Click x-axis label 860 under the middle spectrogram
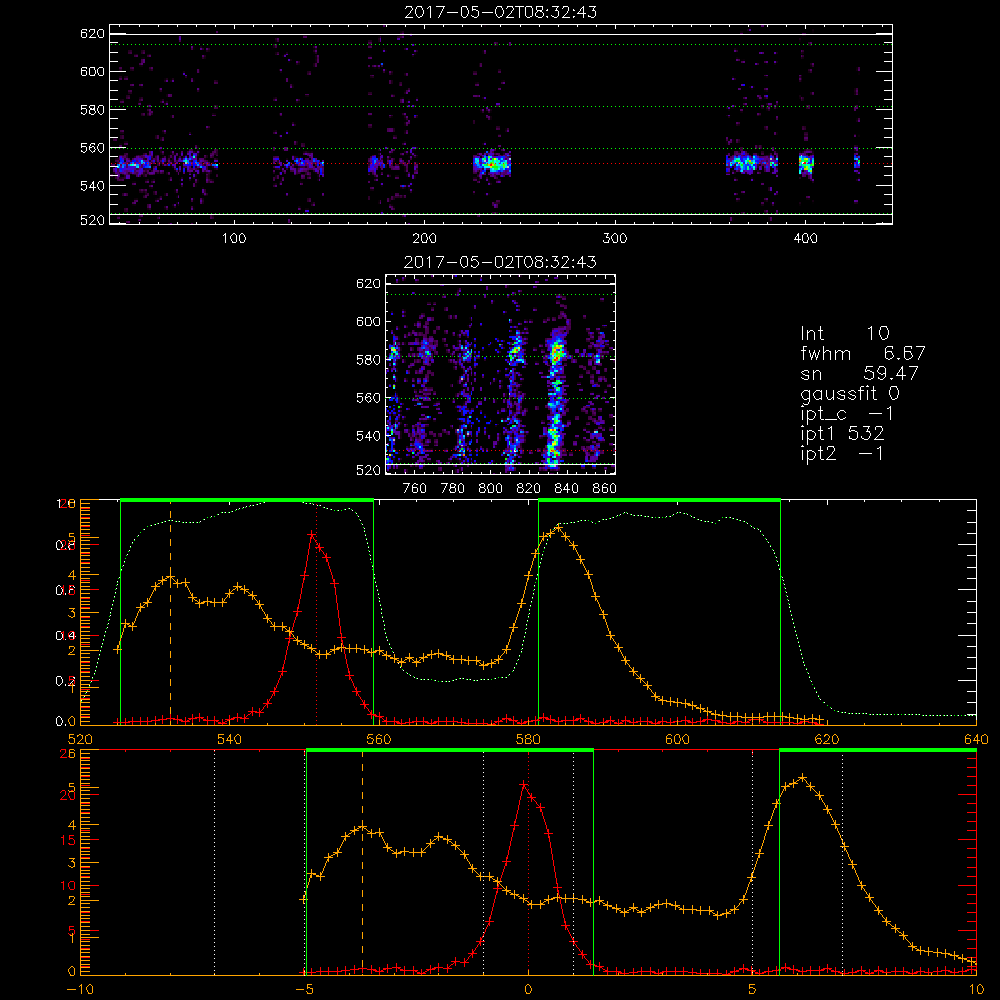Screen dimensions: 1000x1000 click(x=604, y=489)
